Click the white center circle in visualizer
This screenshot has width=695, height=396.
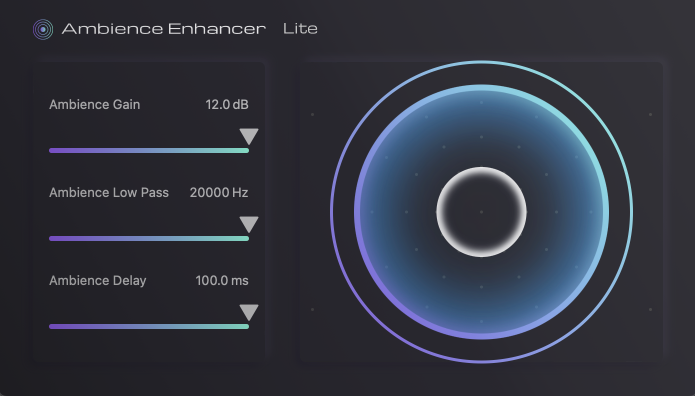(481, 212)
